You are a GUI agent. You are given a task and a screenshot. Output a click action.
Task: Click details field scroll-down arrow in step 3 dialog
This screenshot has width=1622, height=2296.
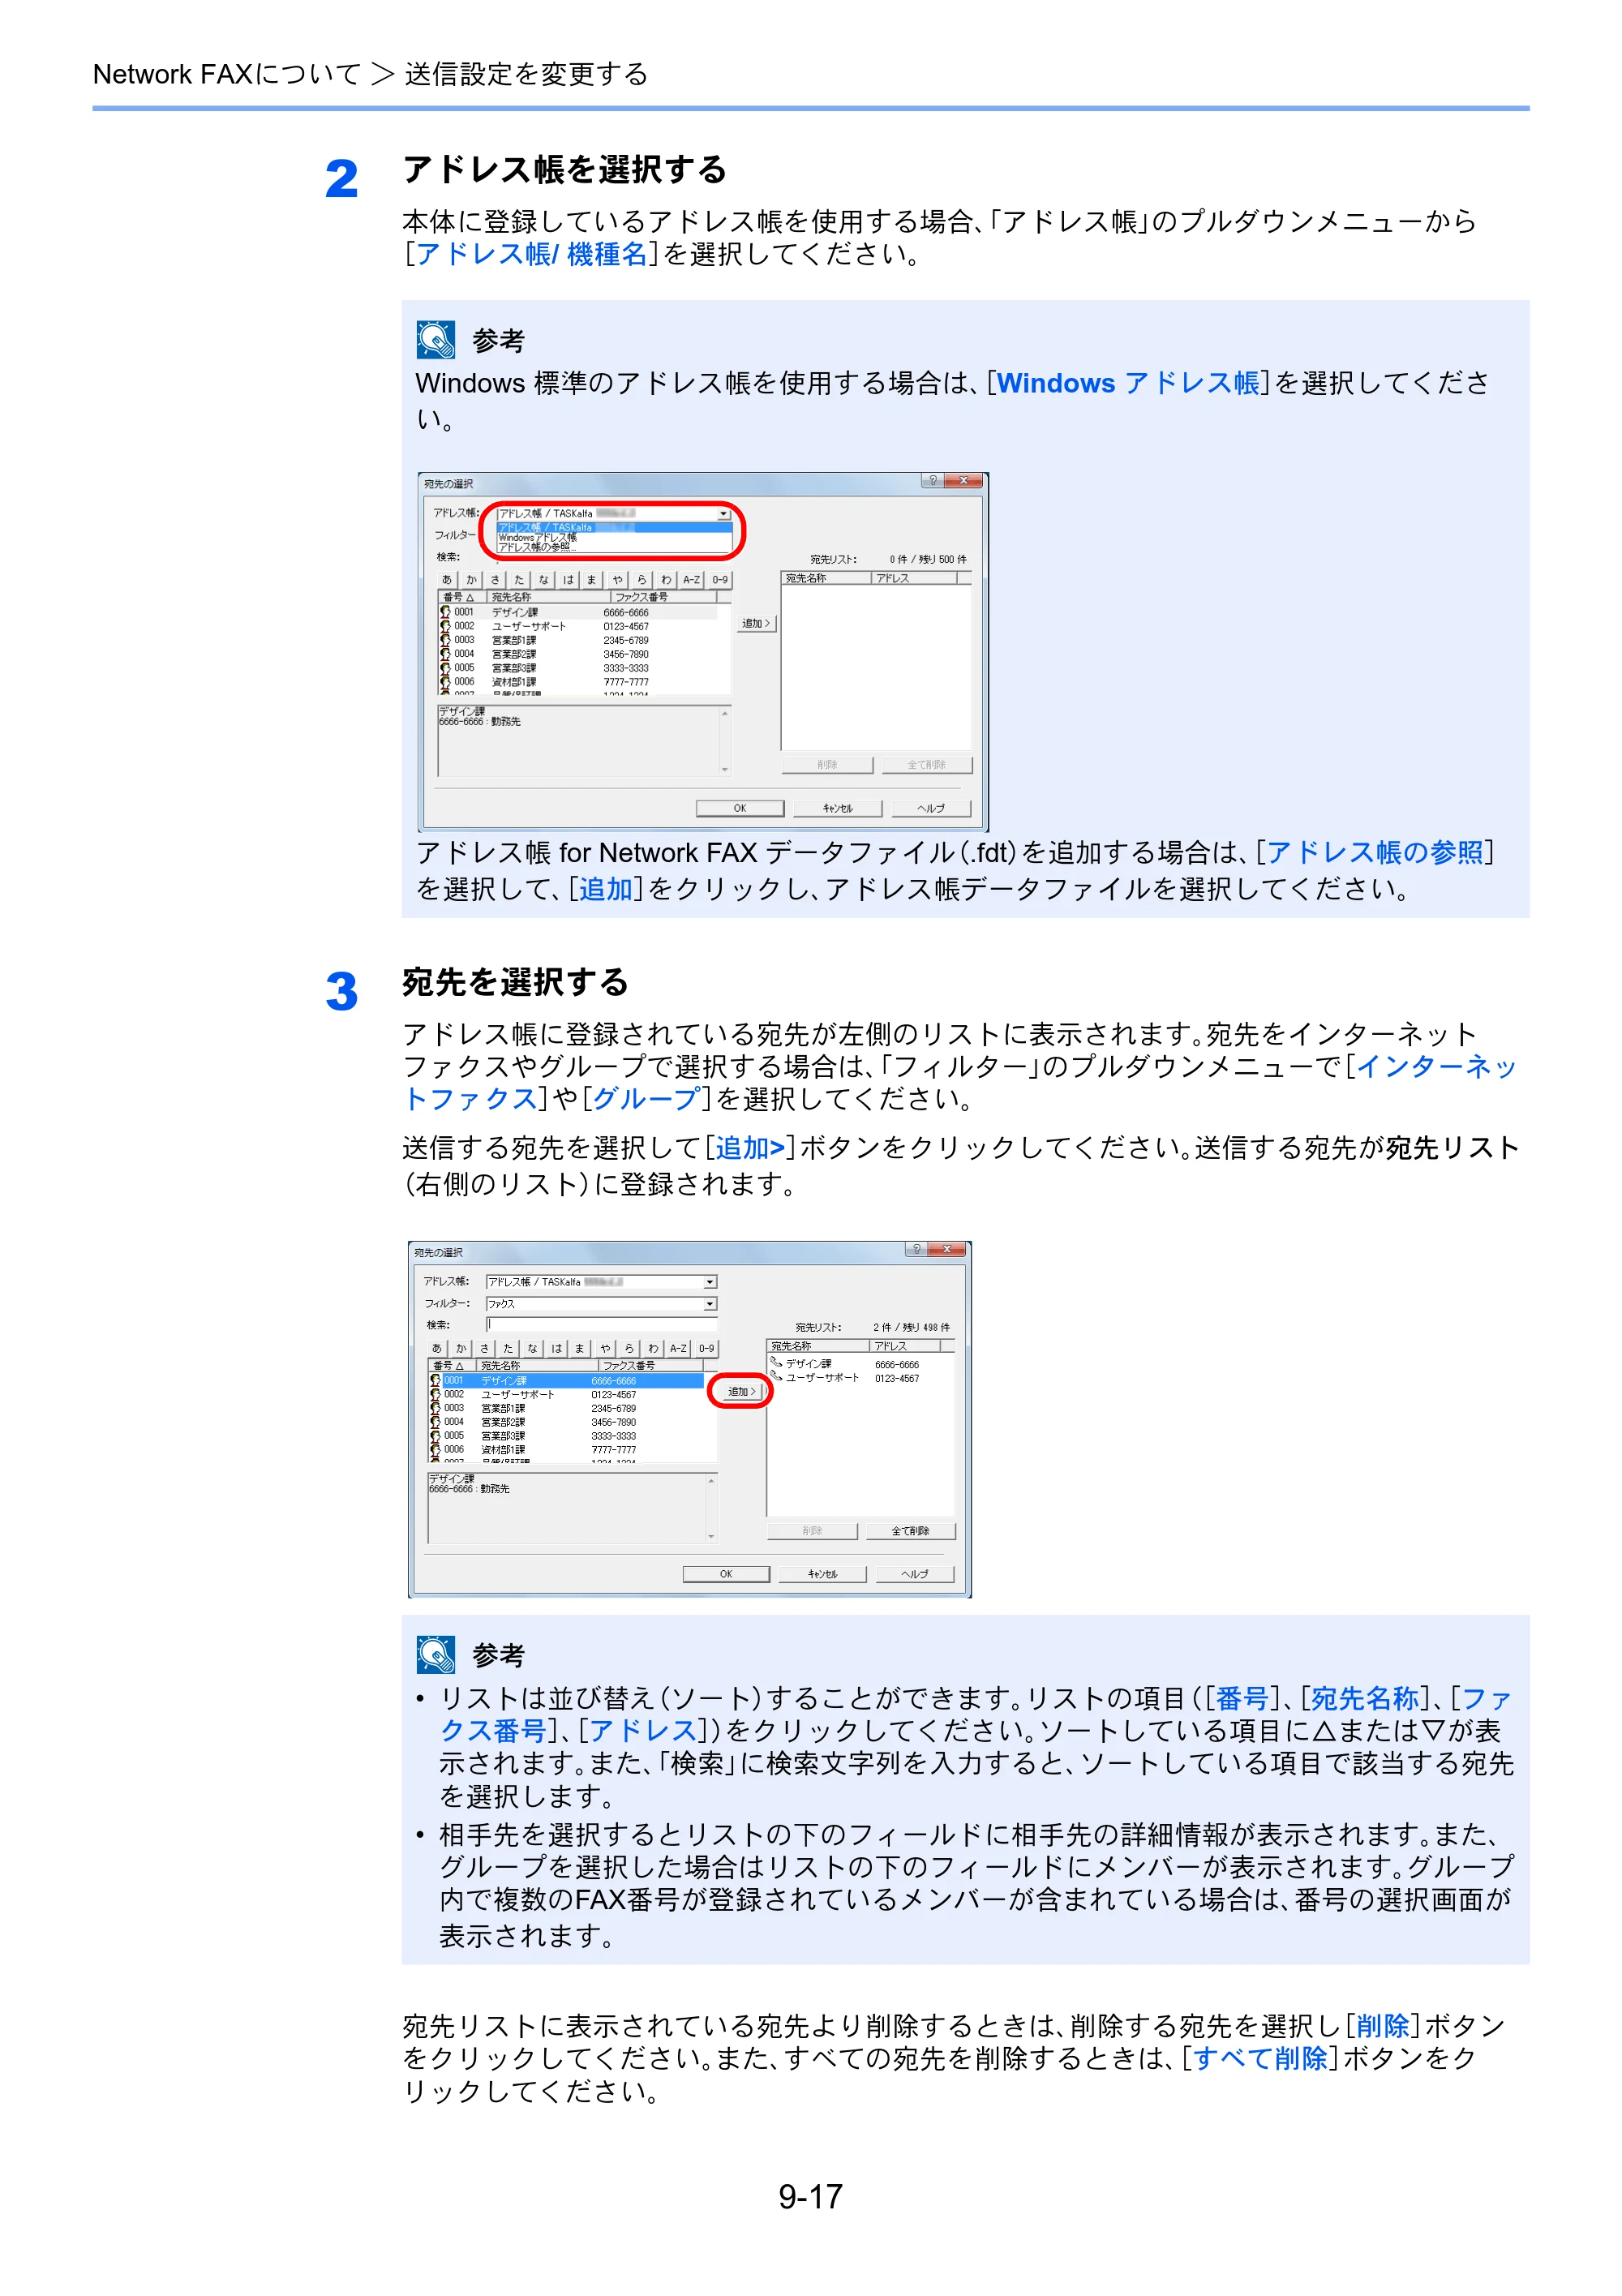712,1537
